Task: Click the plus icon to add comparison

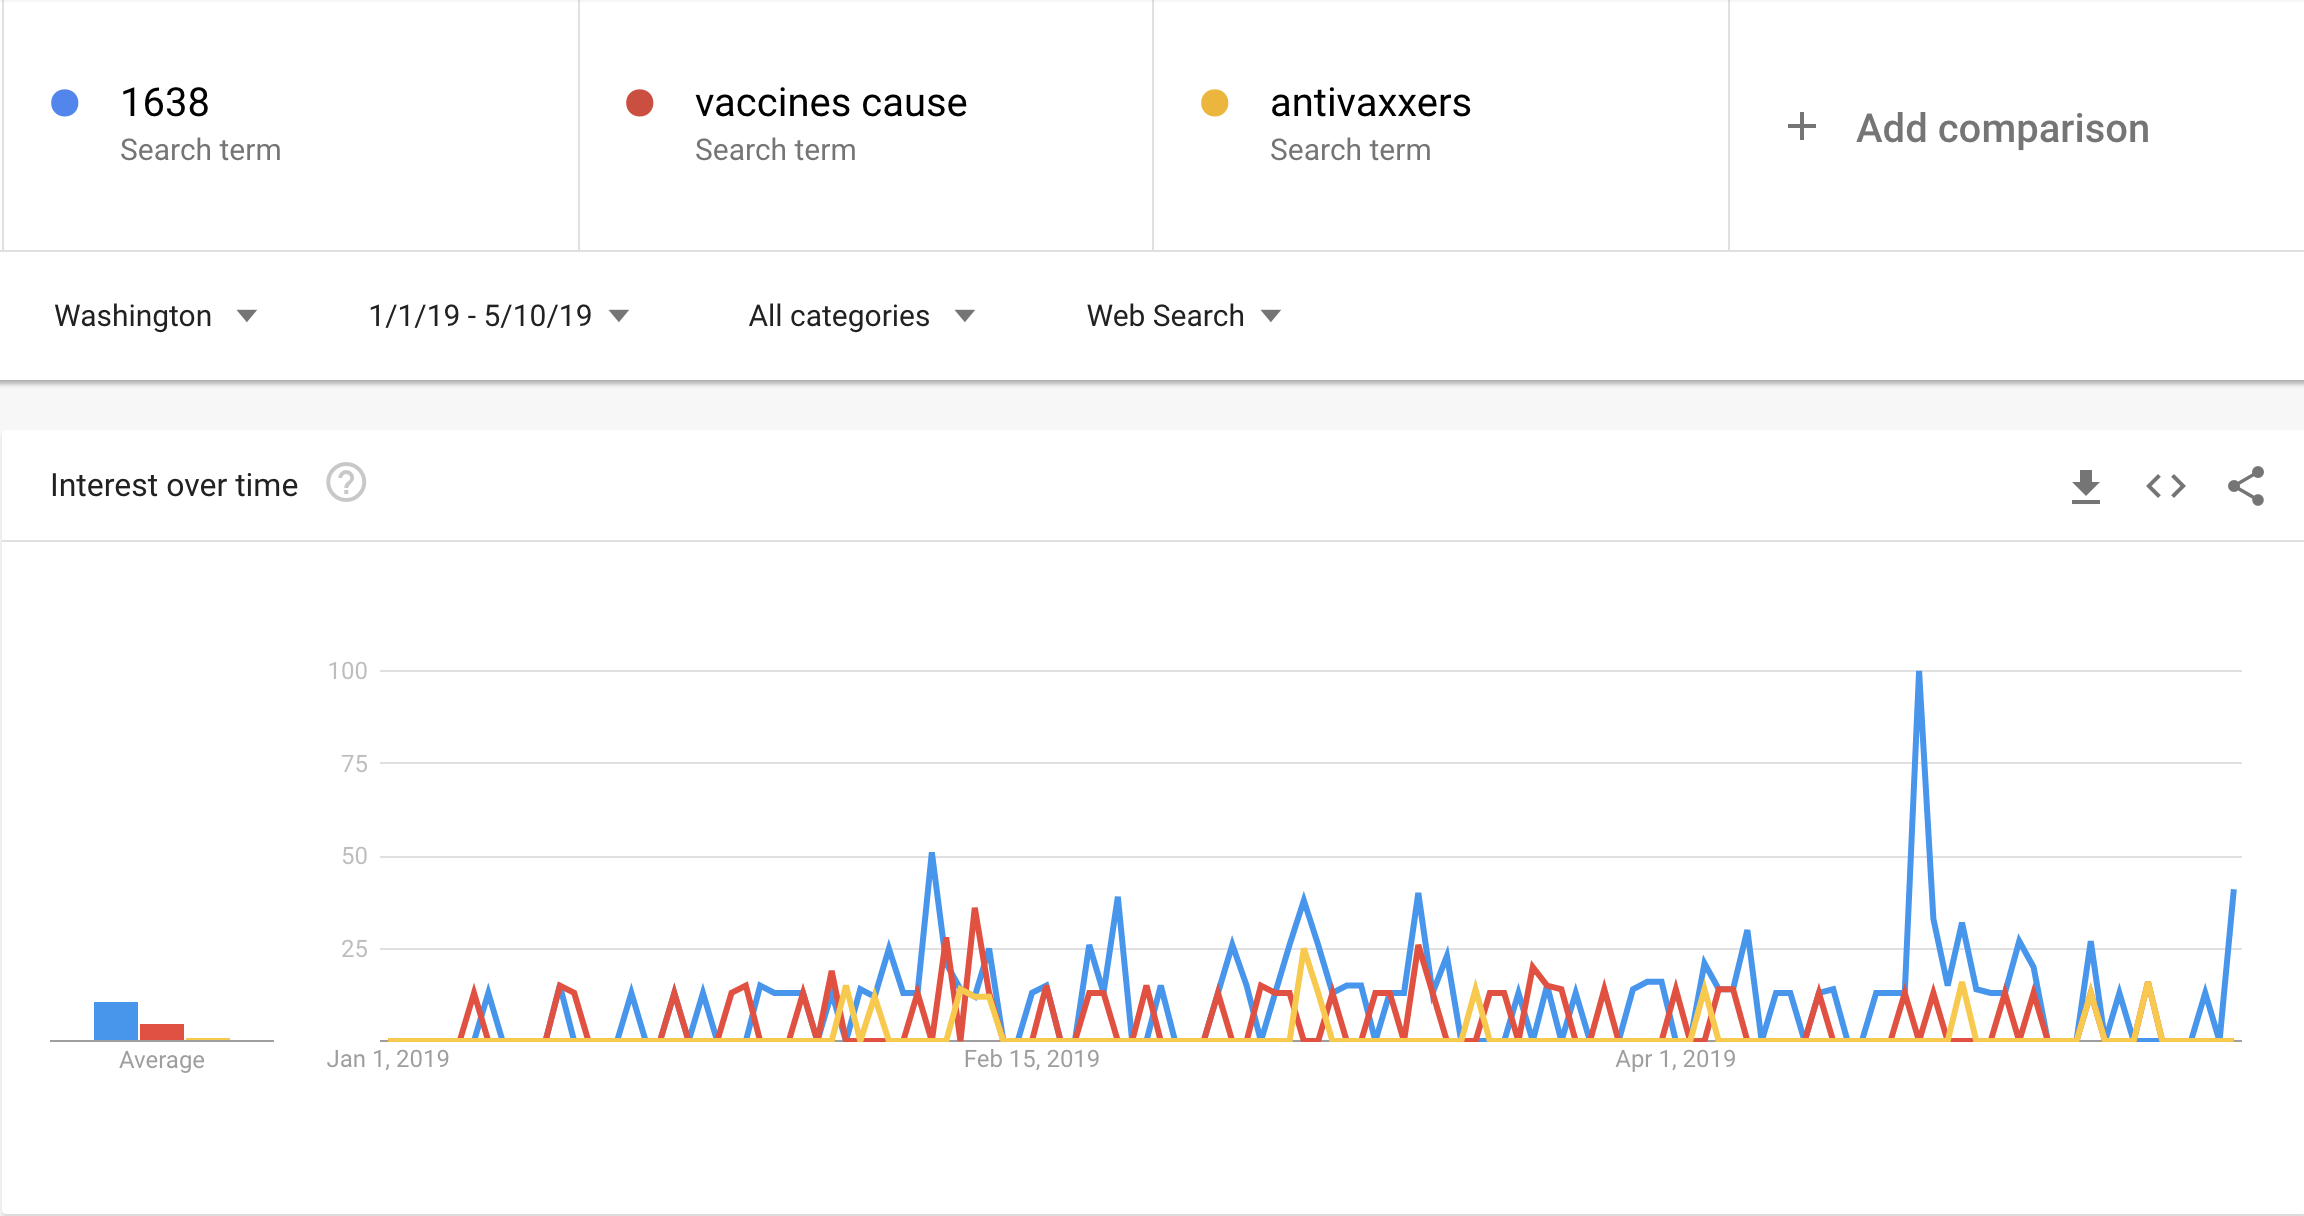Action: point(1802,127)
